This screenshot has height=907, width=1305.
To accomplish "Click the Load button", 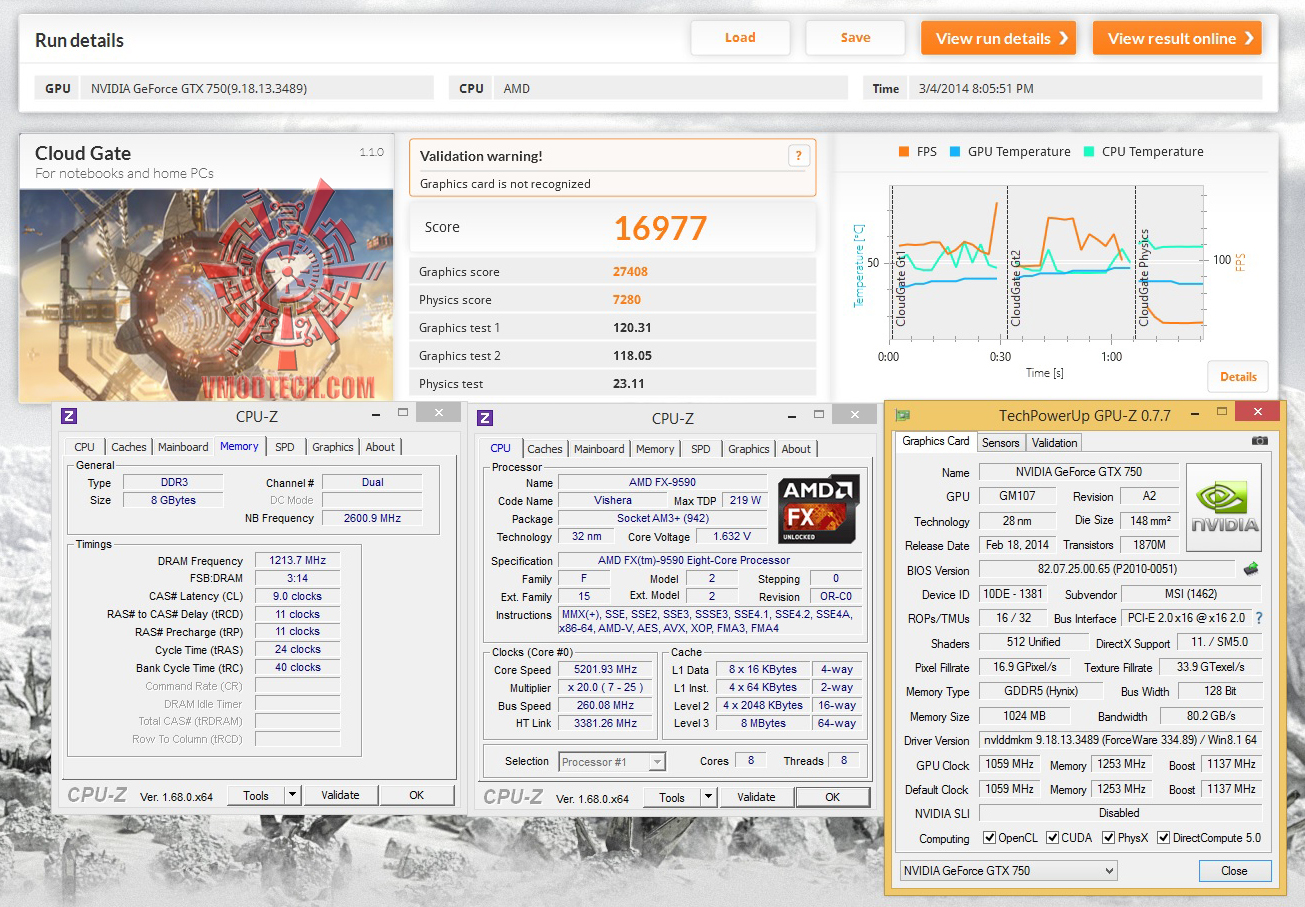I will coord(740,38).
